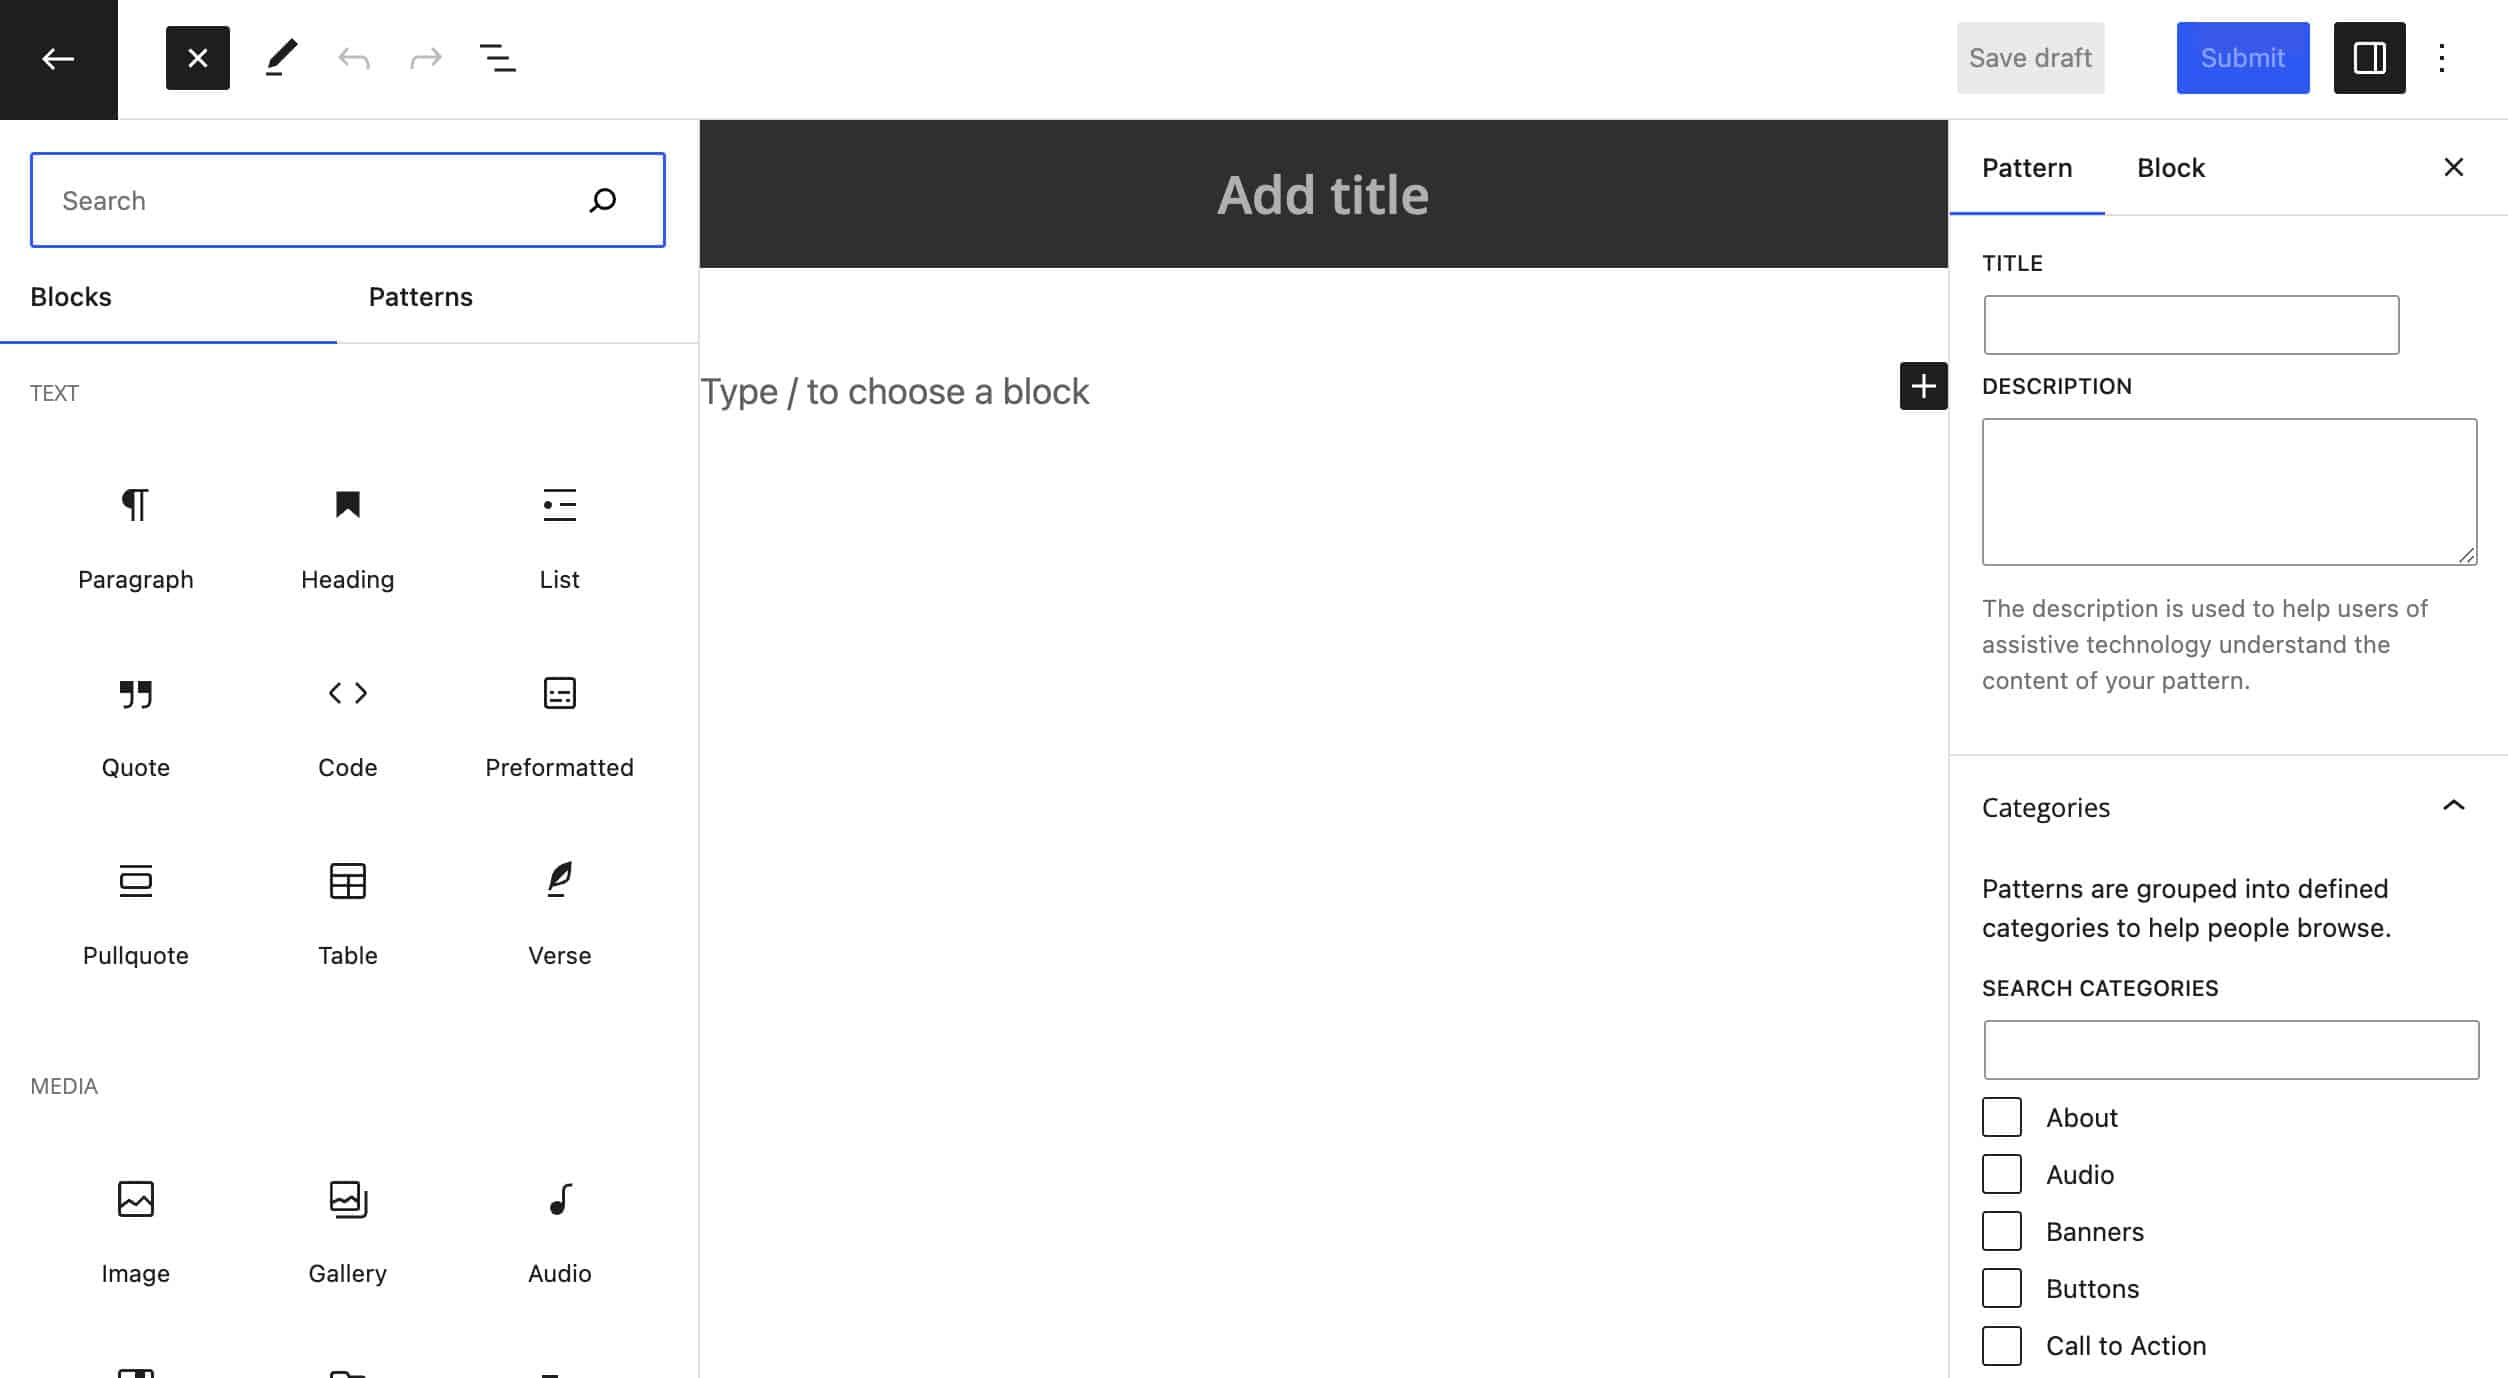
Task: Submit the pattern draft
Action: click(2242, 58)
